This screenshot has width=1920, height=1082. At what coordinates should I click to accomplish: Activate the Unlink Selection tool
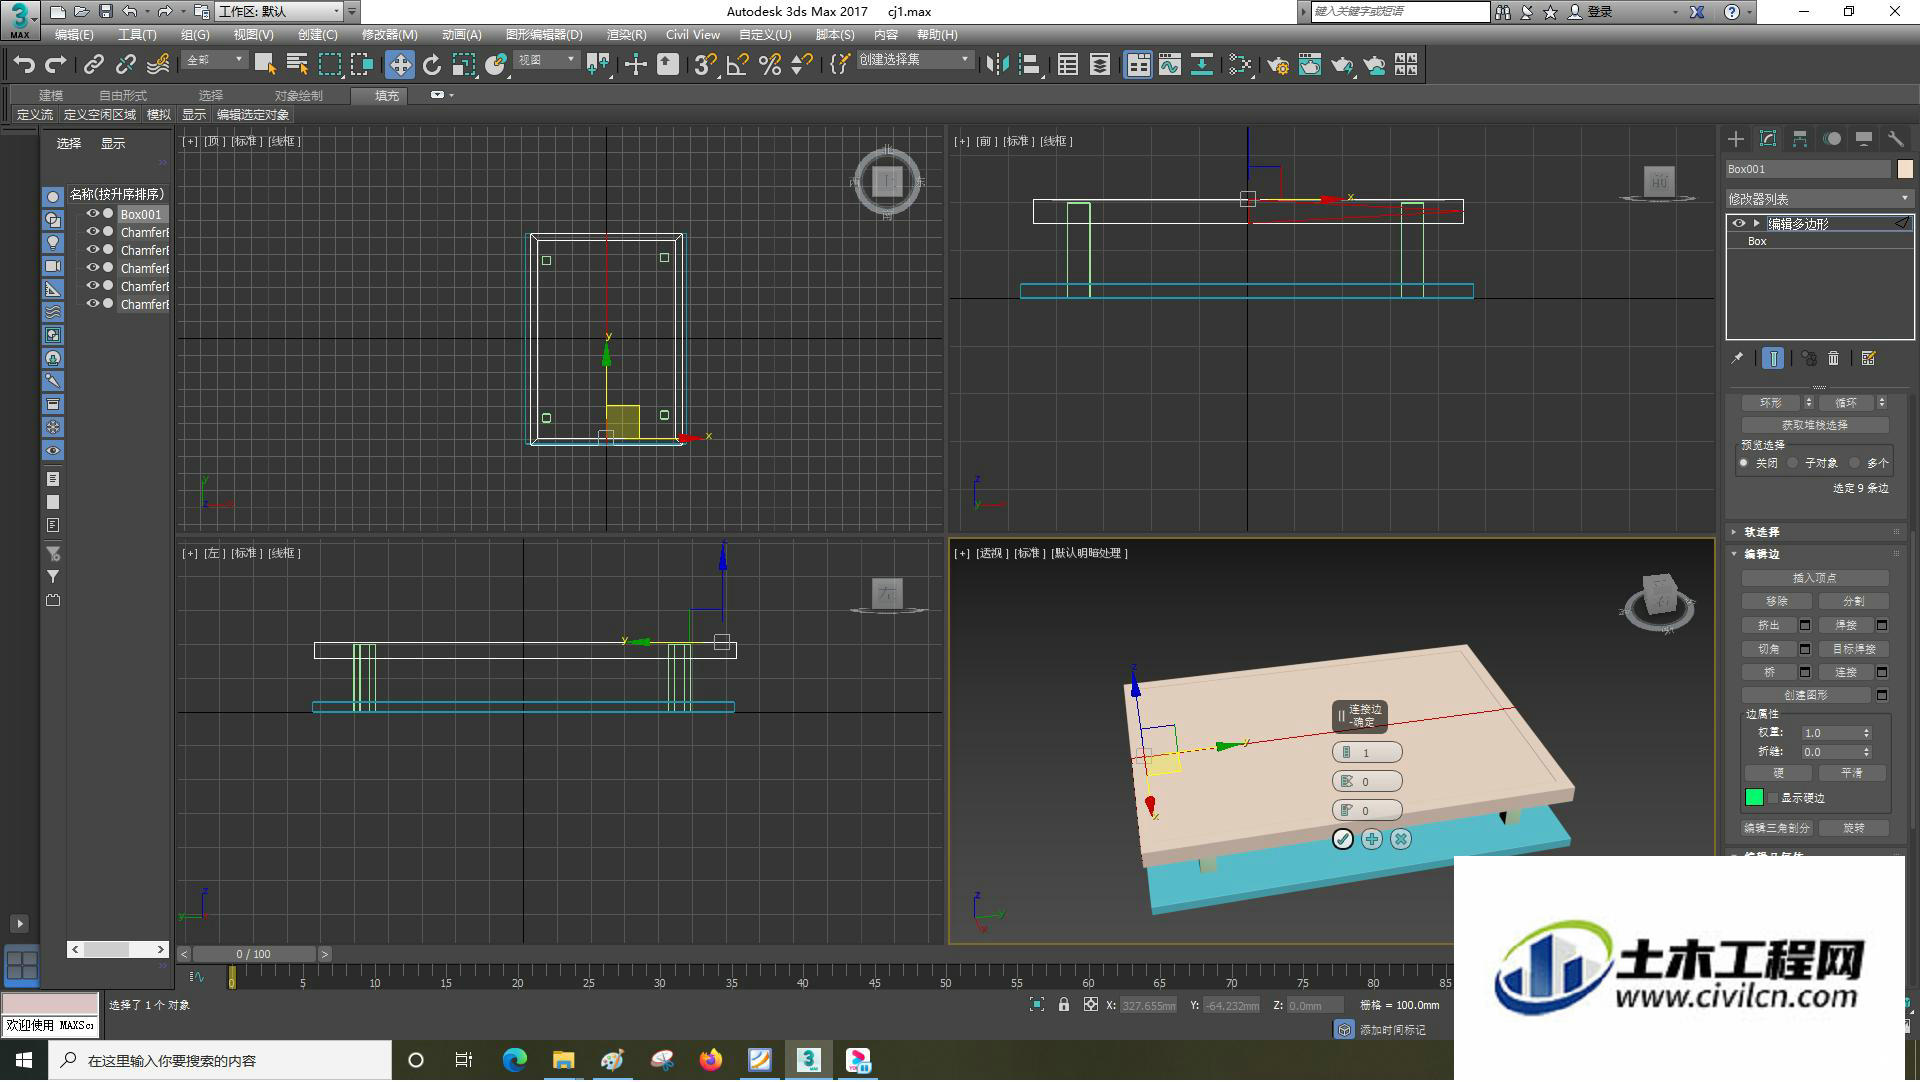[x=125, y=65]
